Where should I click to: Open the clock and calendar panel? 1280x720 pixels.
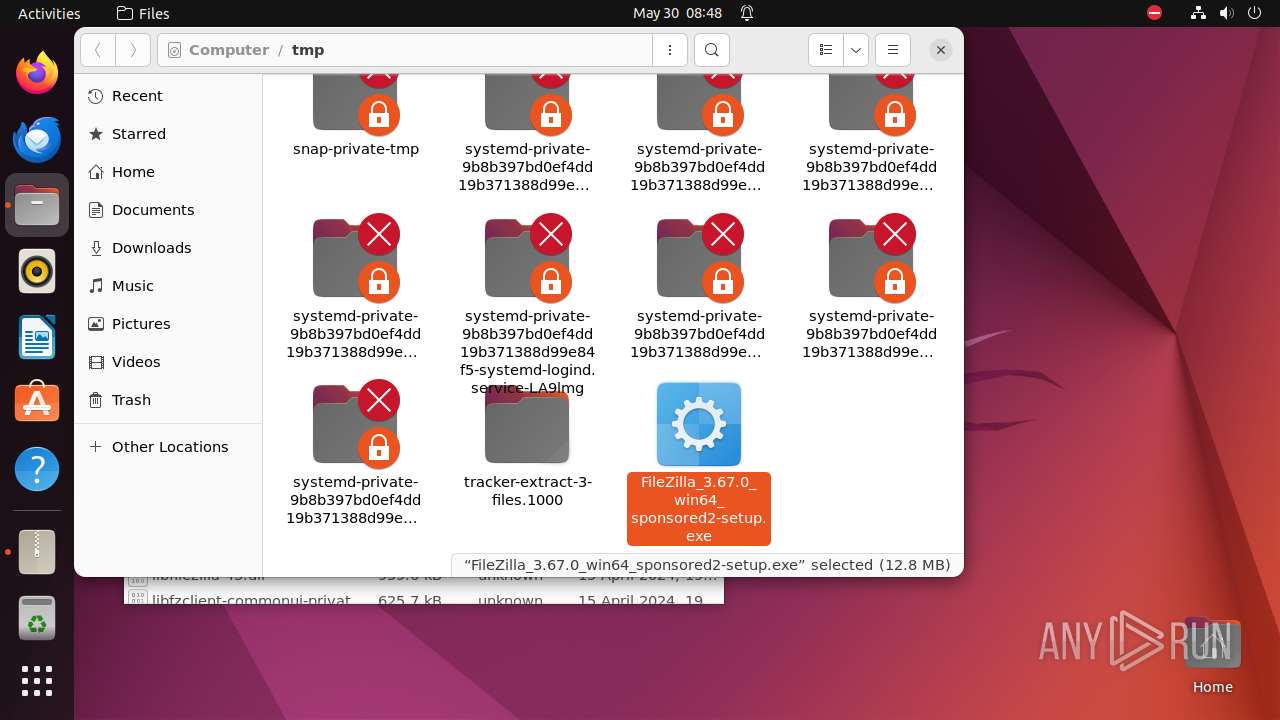tap(677, 13)
